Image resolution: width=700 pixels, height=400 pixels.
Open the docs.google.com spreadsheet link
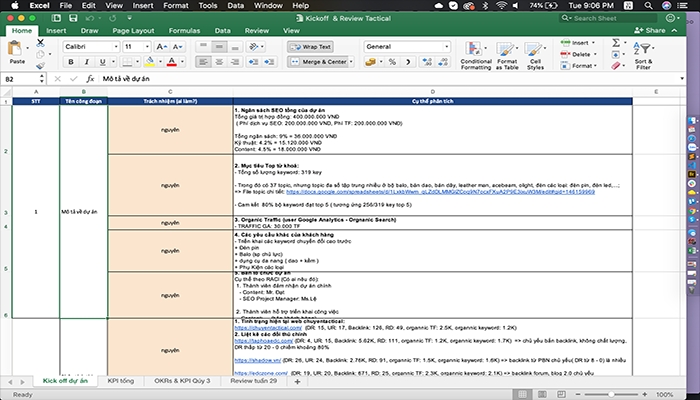tap(440, 192)
